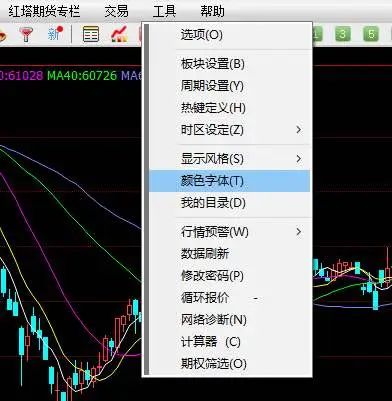Open the red trend chart toolbar icon
This screenshot has width=392, height=401.
coord(119,34)
